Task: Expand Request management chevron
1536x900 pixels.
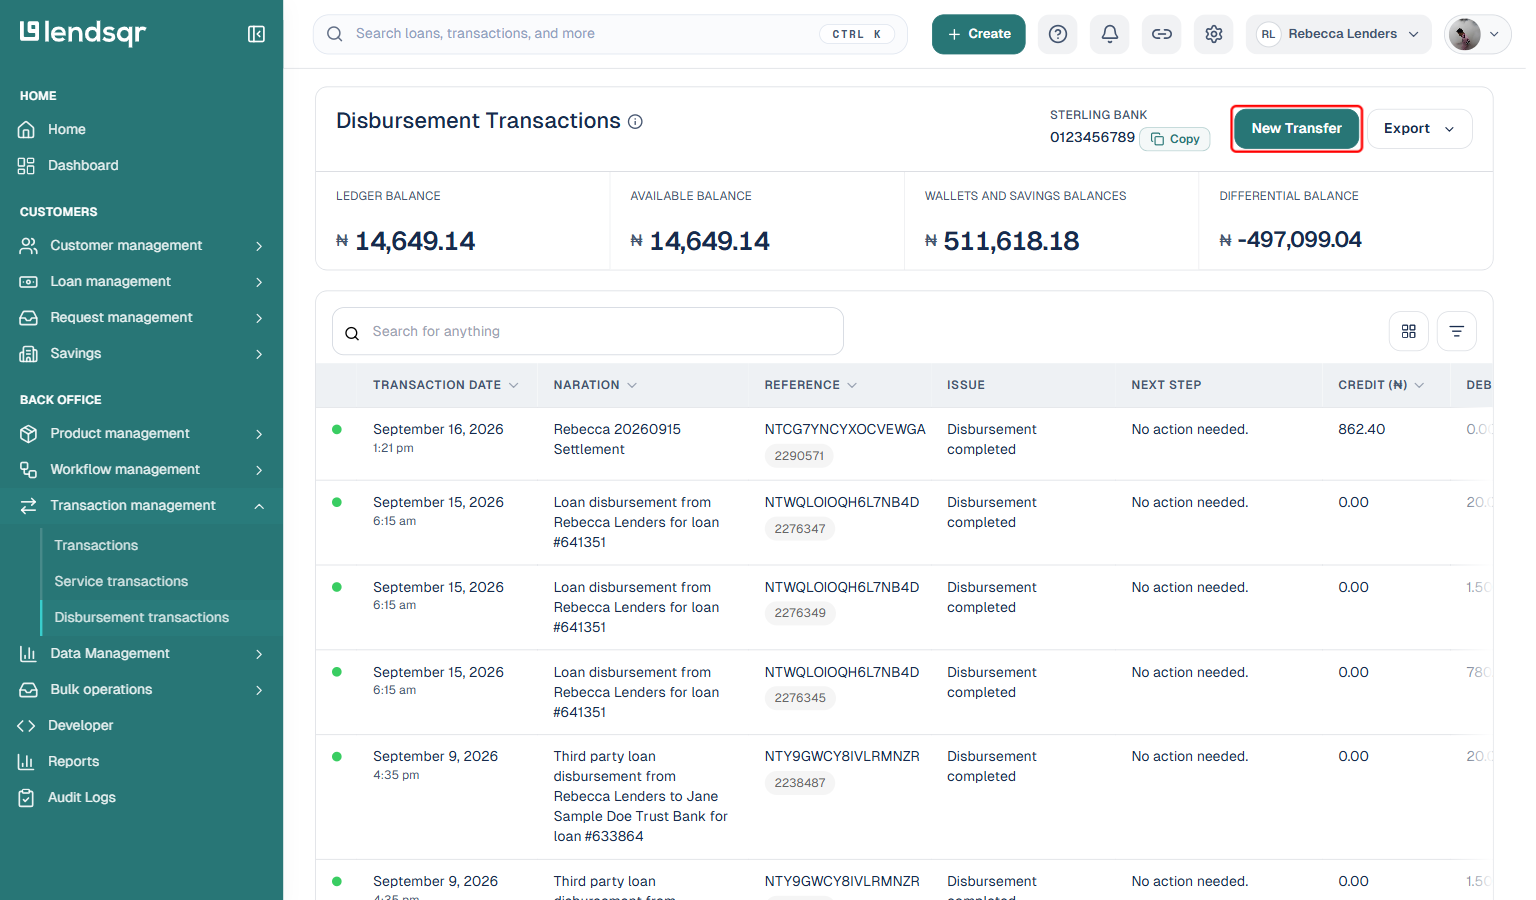Action: [259, 318]
